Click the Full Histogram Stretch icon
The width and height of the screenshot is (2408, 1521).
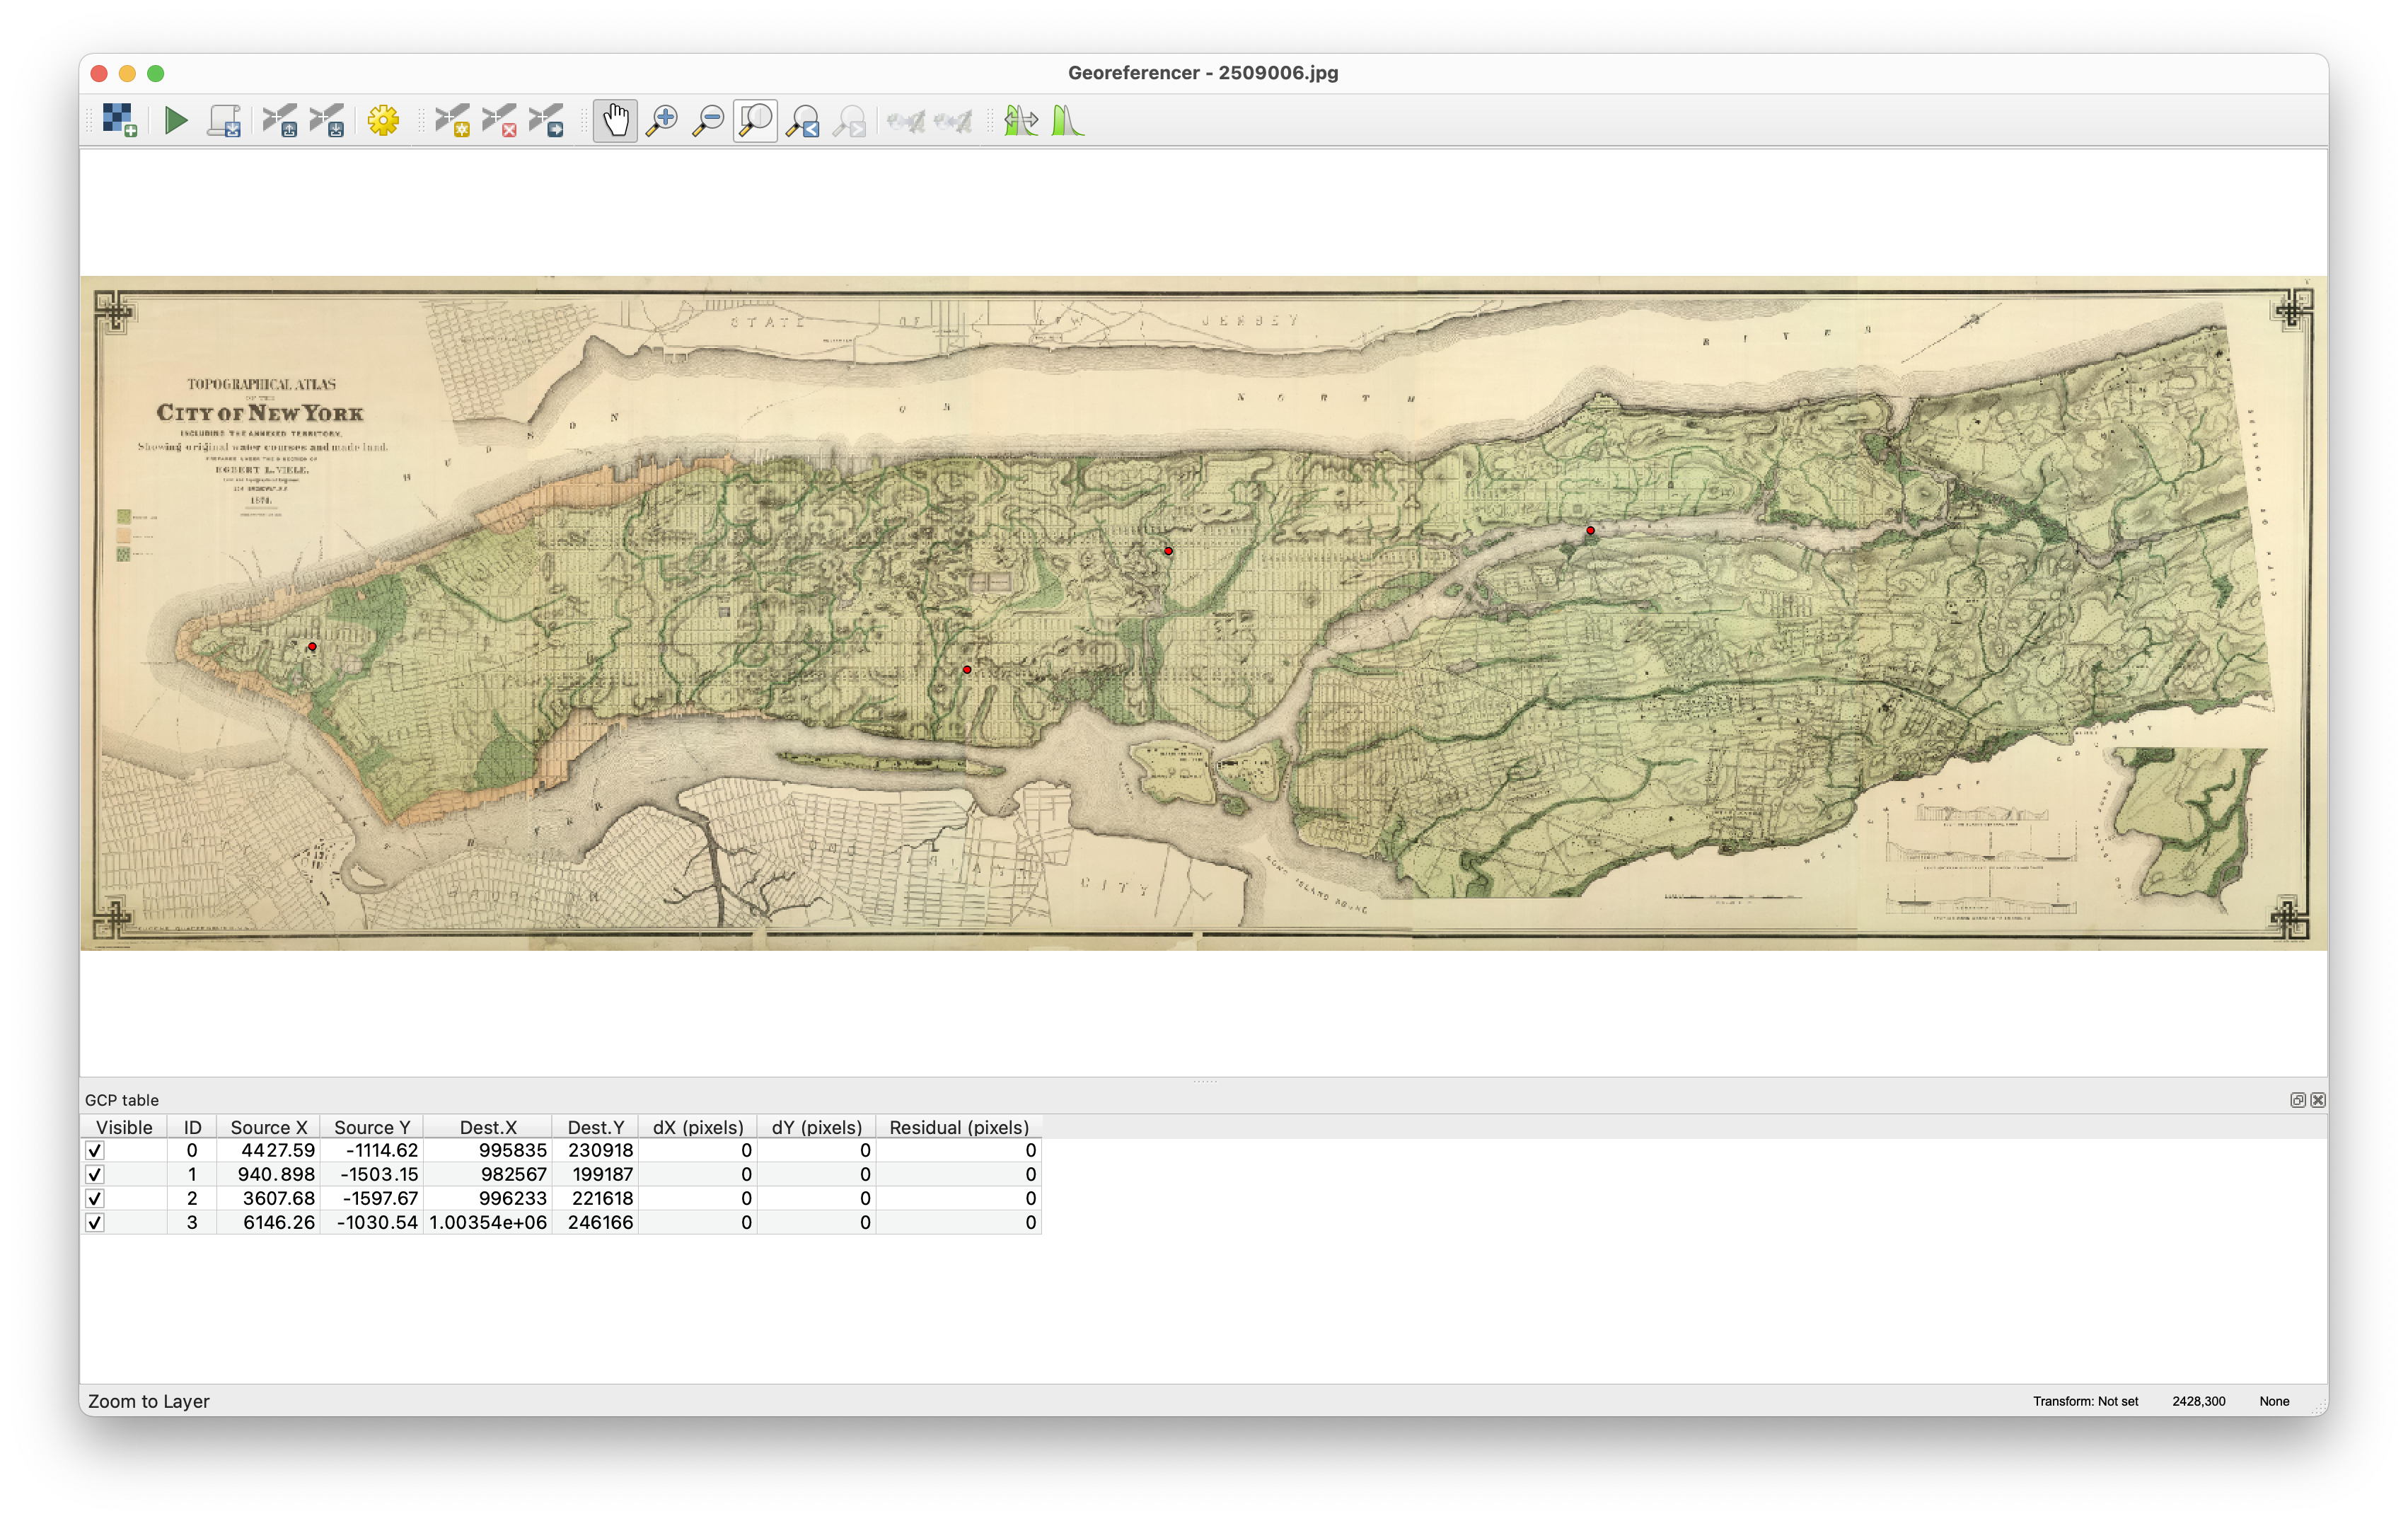[x=1067, y=121]
